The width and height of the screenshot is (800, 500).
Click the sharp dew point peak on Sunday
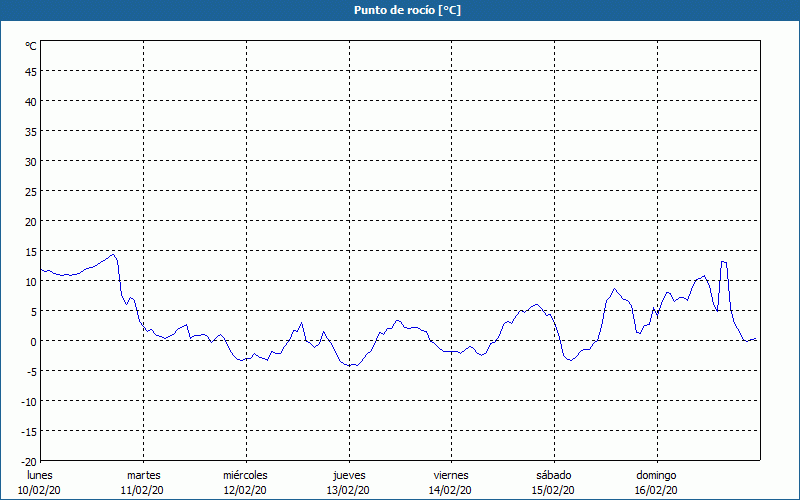723,262
